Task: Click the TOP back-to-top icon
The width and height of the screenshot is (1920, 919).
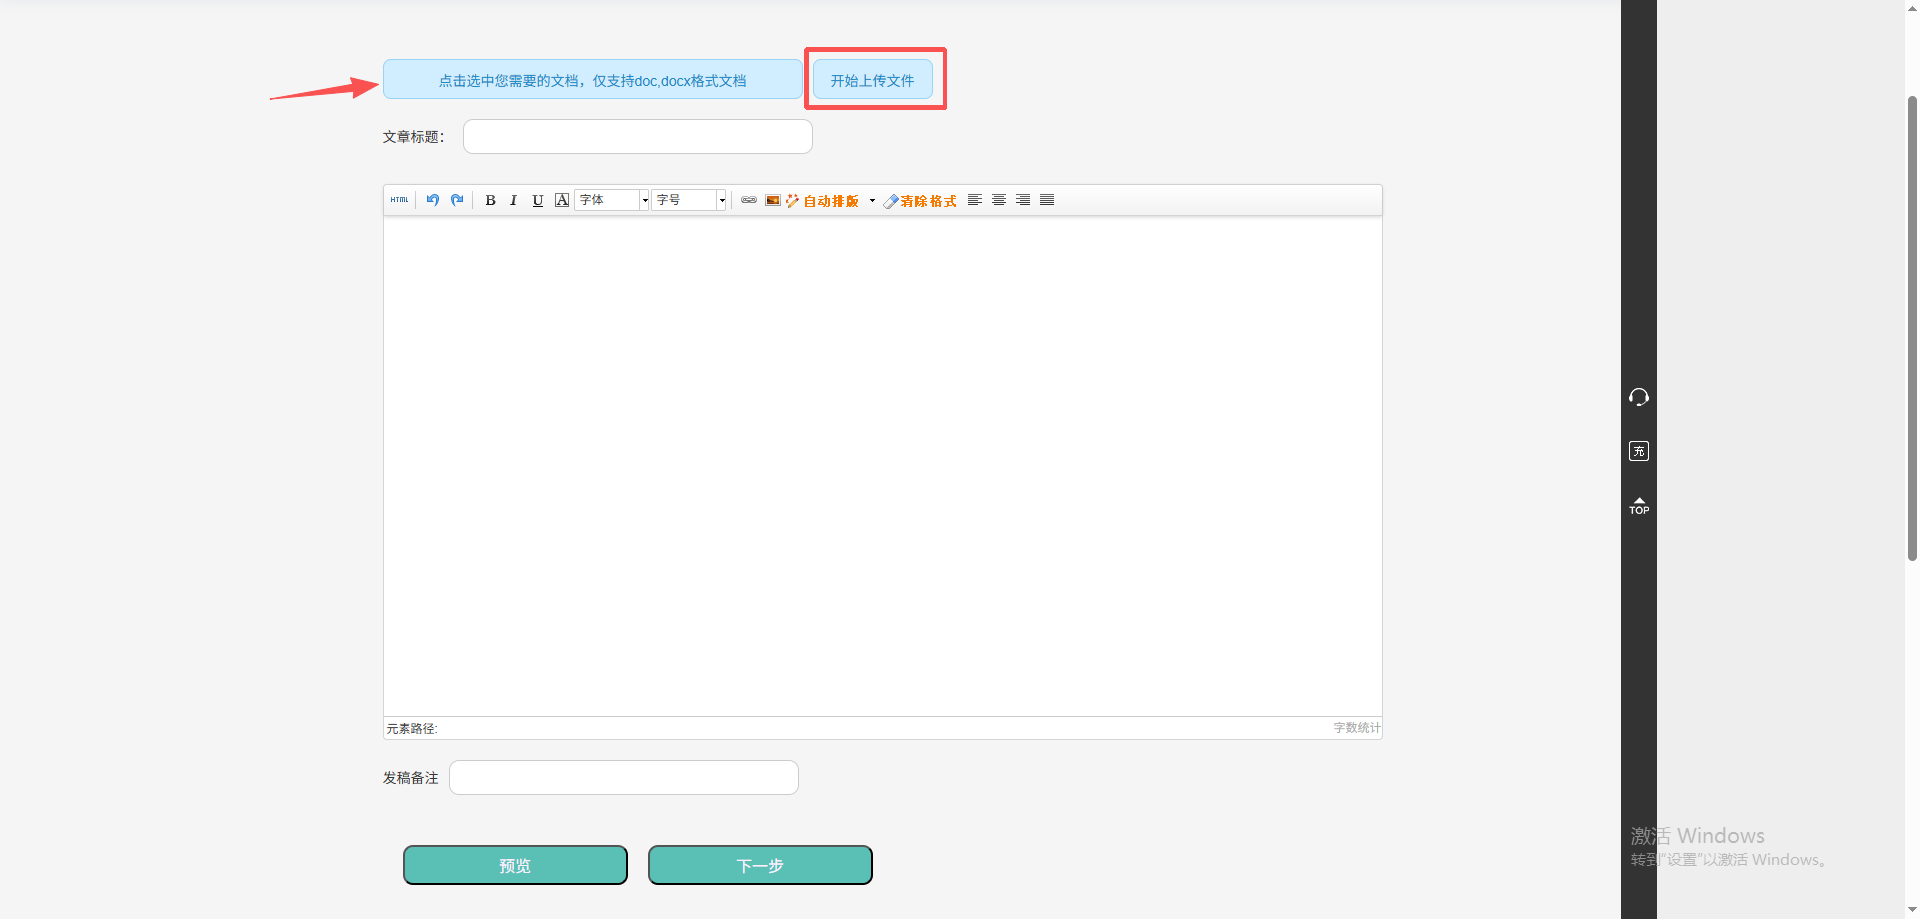Action: pyautogui.click(x=1639, y=506)
